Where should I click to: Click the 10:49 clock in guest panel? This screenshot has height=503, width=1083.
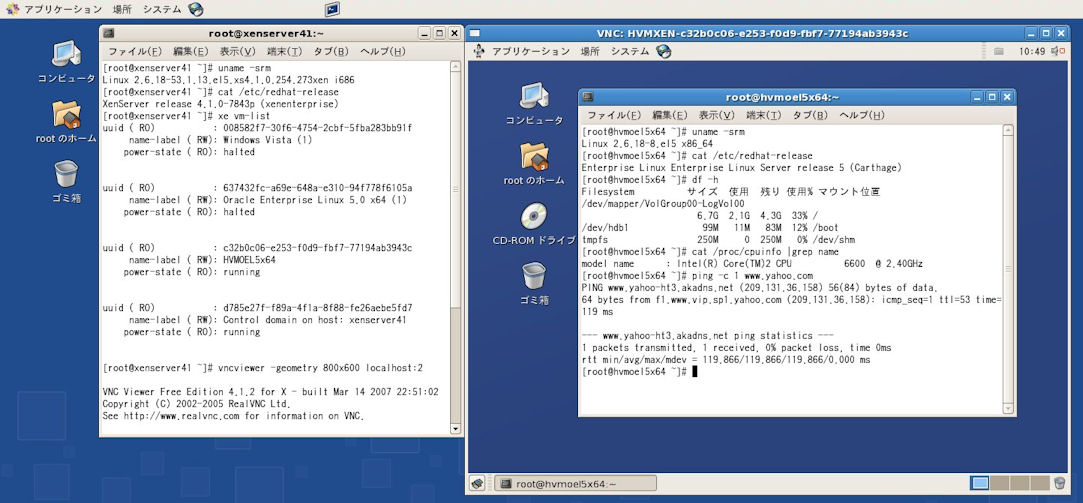click(1031, 51)
